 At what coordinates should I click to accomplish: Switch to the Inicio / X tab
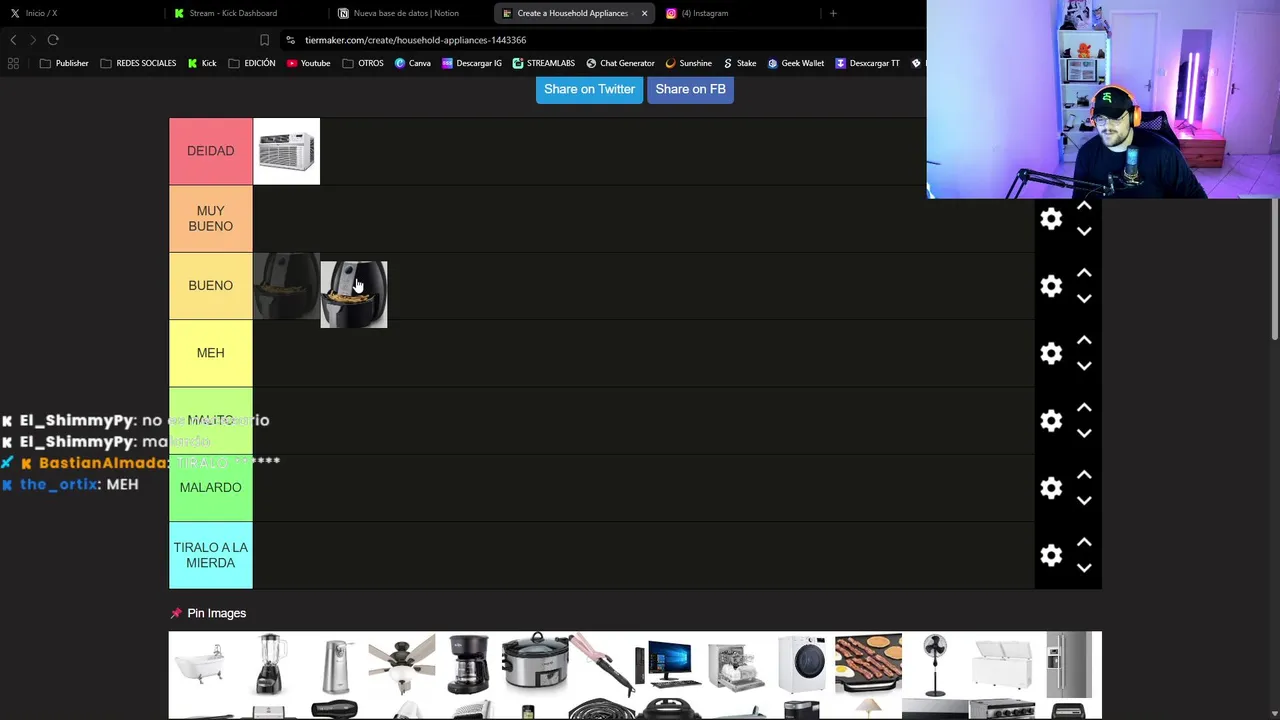tap(82, 13)
